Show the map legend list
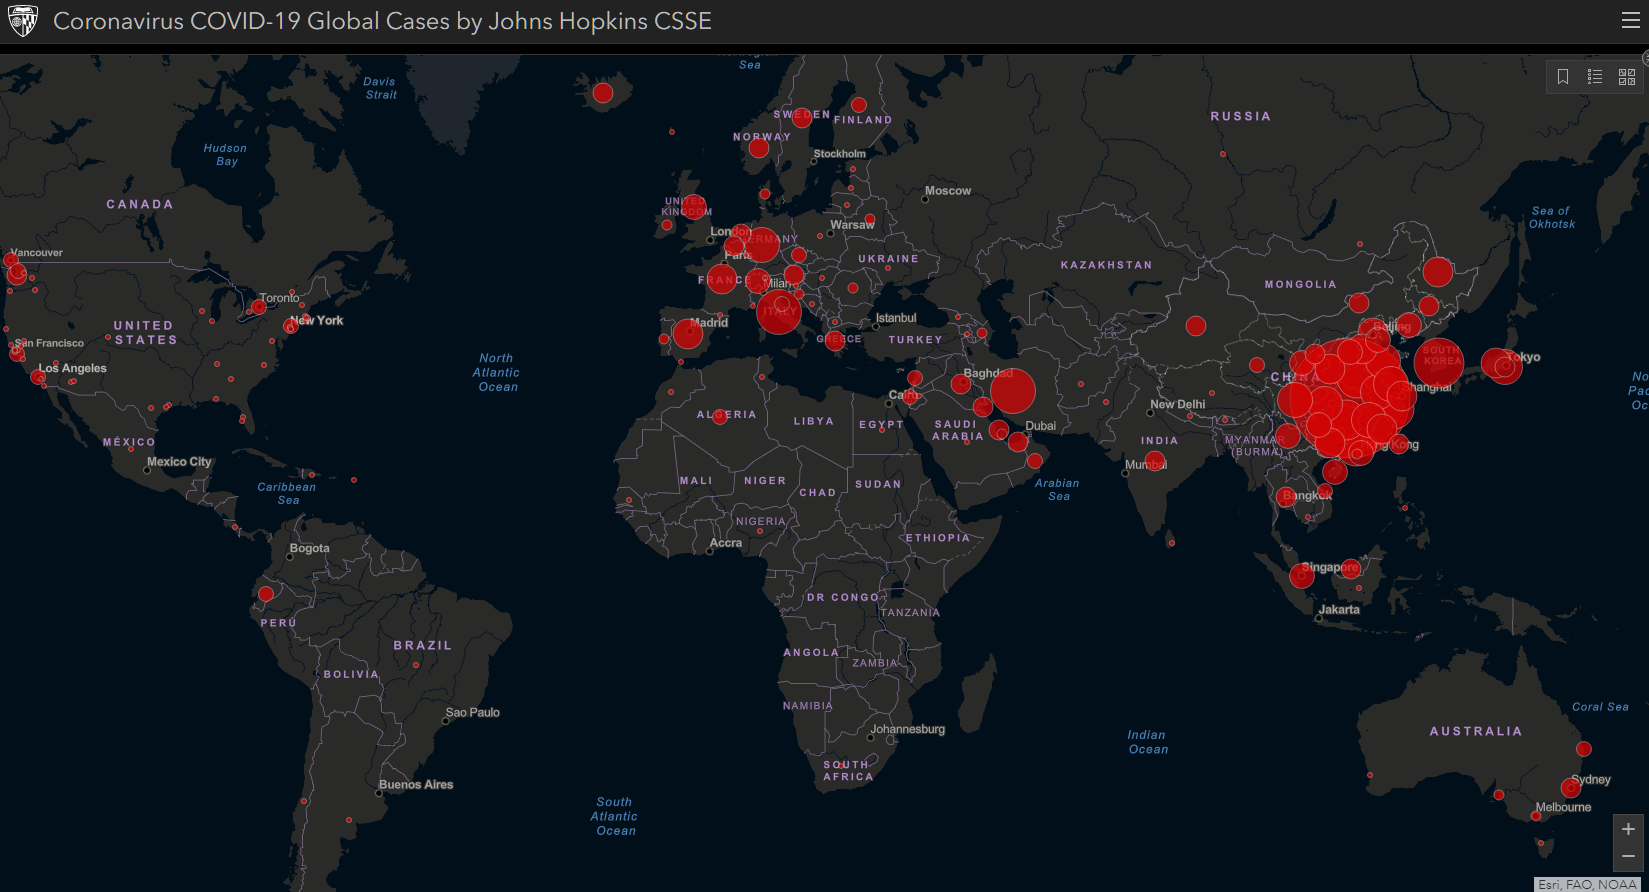The image size is (1649, 892). pos(1595,77)
